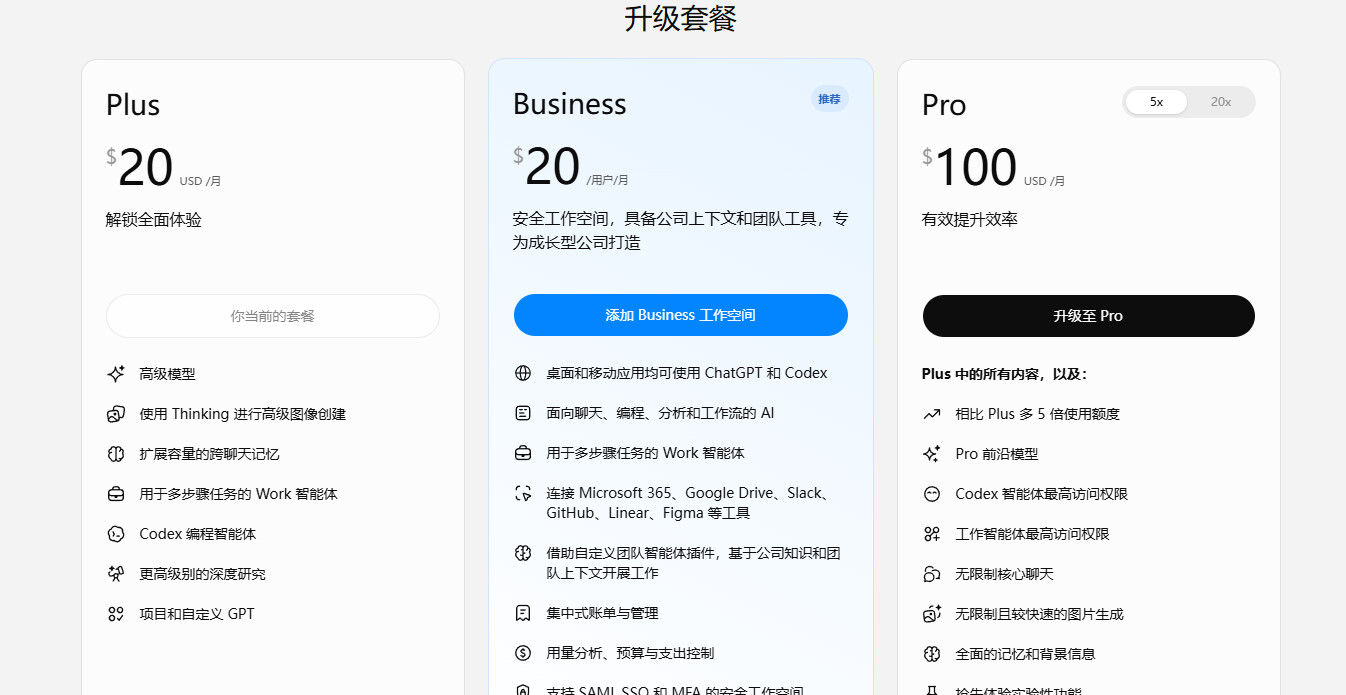Switch Pro plan to 20x usage
Image resolution: width=1346 pixels, height=695 pixels.
pos(1221,102)
